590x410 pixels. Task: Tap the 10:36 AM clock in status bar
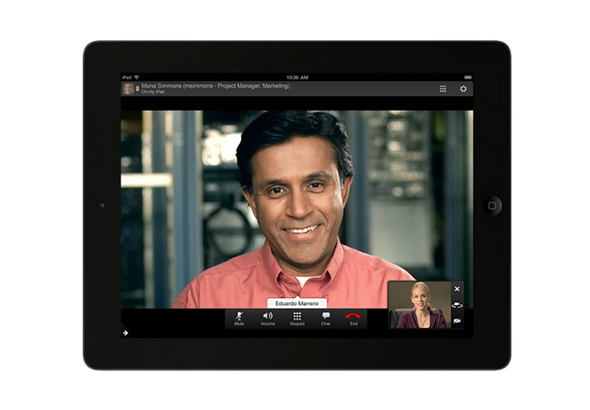click(x=297, y=77)
